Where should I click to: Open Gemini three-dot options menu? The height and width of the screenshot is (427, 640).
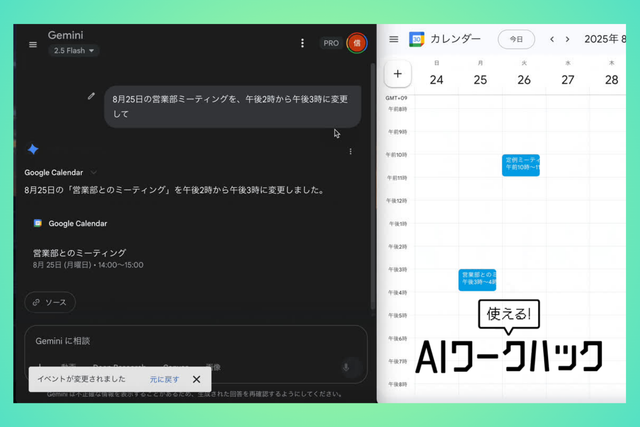pos(303,43)
